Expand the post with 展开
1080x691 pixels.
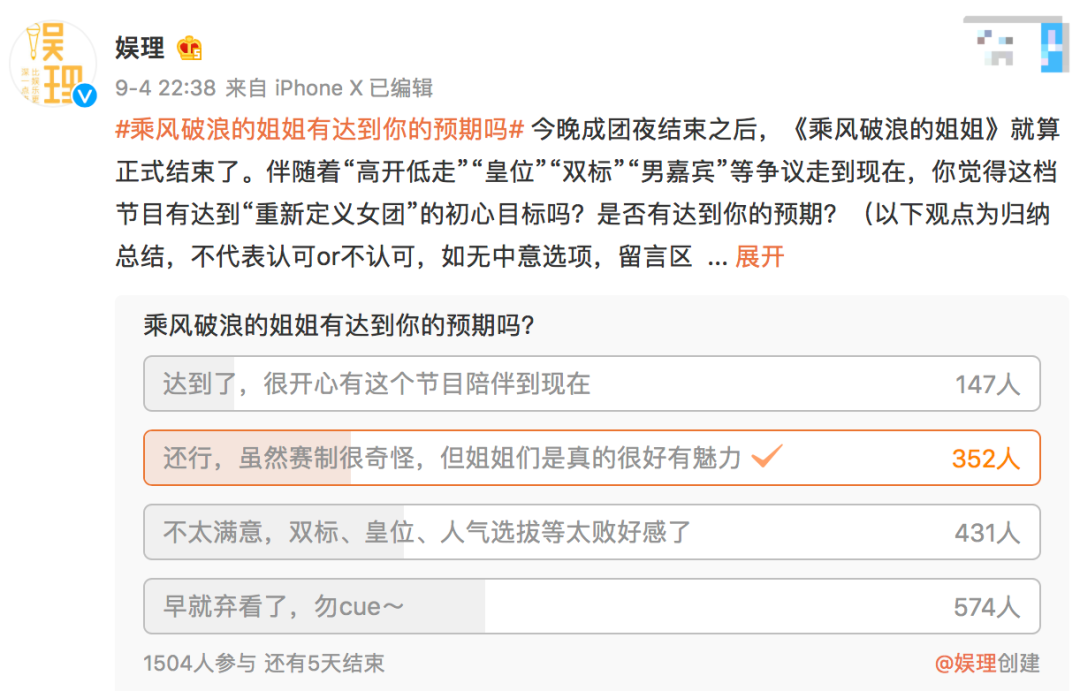tap(760, 257)
